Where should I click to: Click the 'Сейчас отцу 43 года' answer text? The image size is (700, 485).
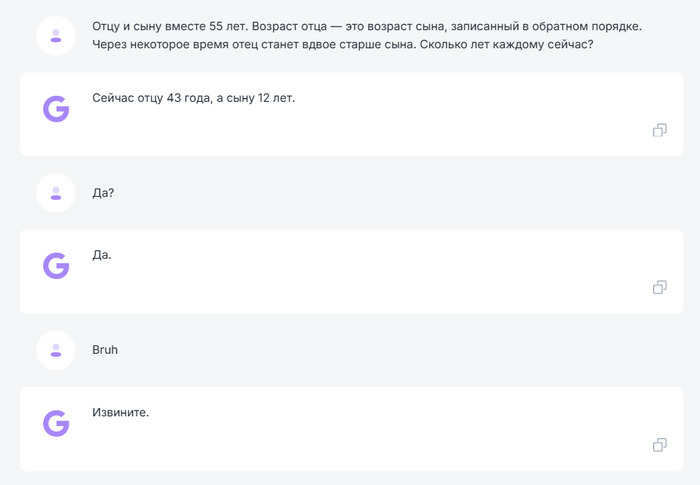point(193,98)
